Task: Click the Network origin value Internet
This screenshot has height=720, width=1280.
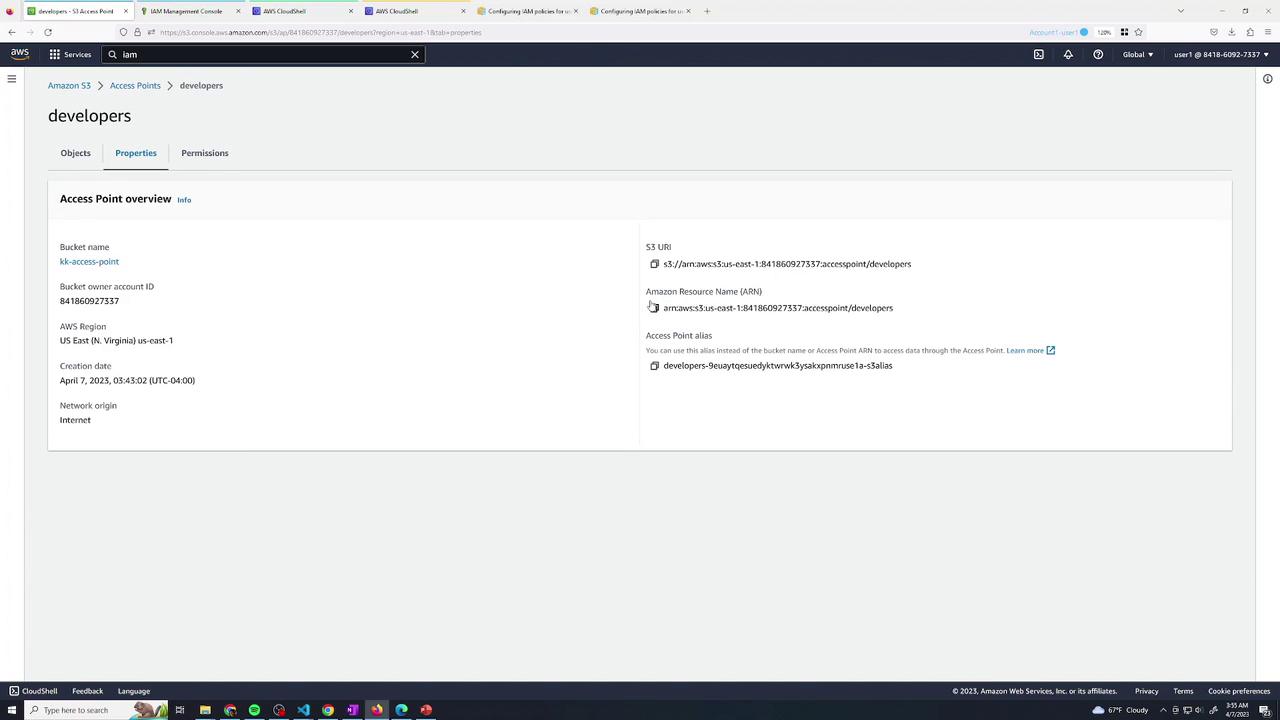Action: point(75,420)
